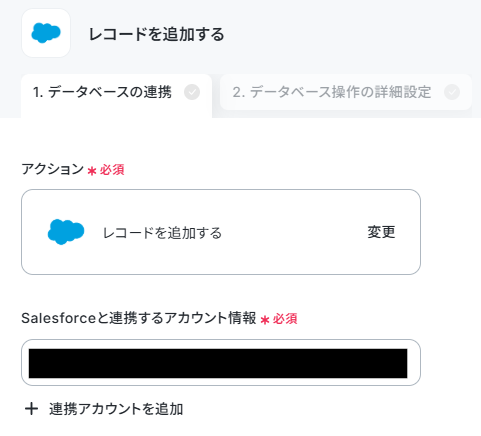Viewport: 481px width, 436px height.
Task: Click the red asterisk after アカウント情報 label
Action: (x=265, y=320)
